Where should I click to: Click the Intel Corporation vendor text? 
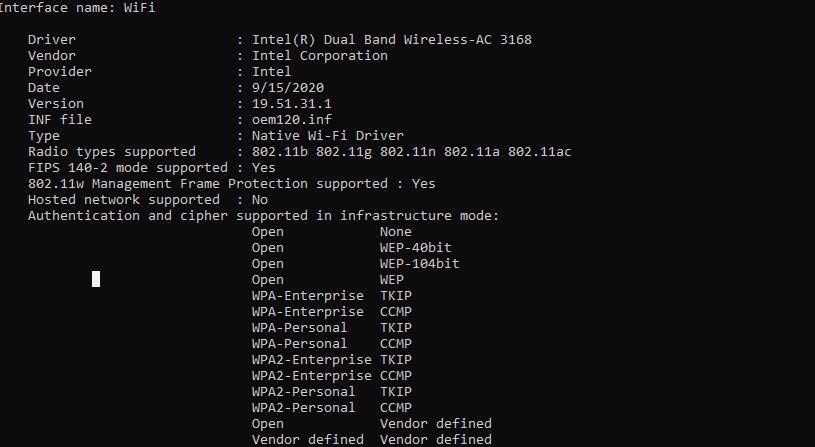click(x=320, y=56)
